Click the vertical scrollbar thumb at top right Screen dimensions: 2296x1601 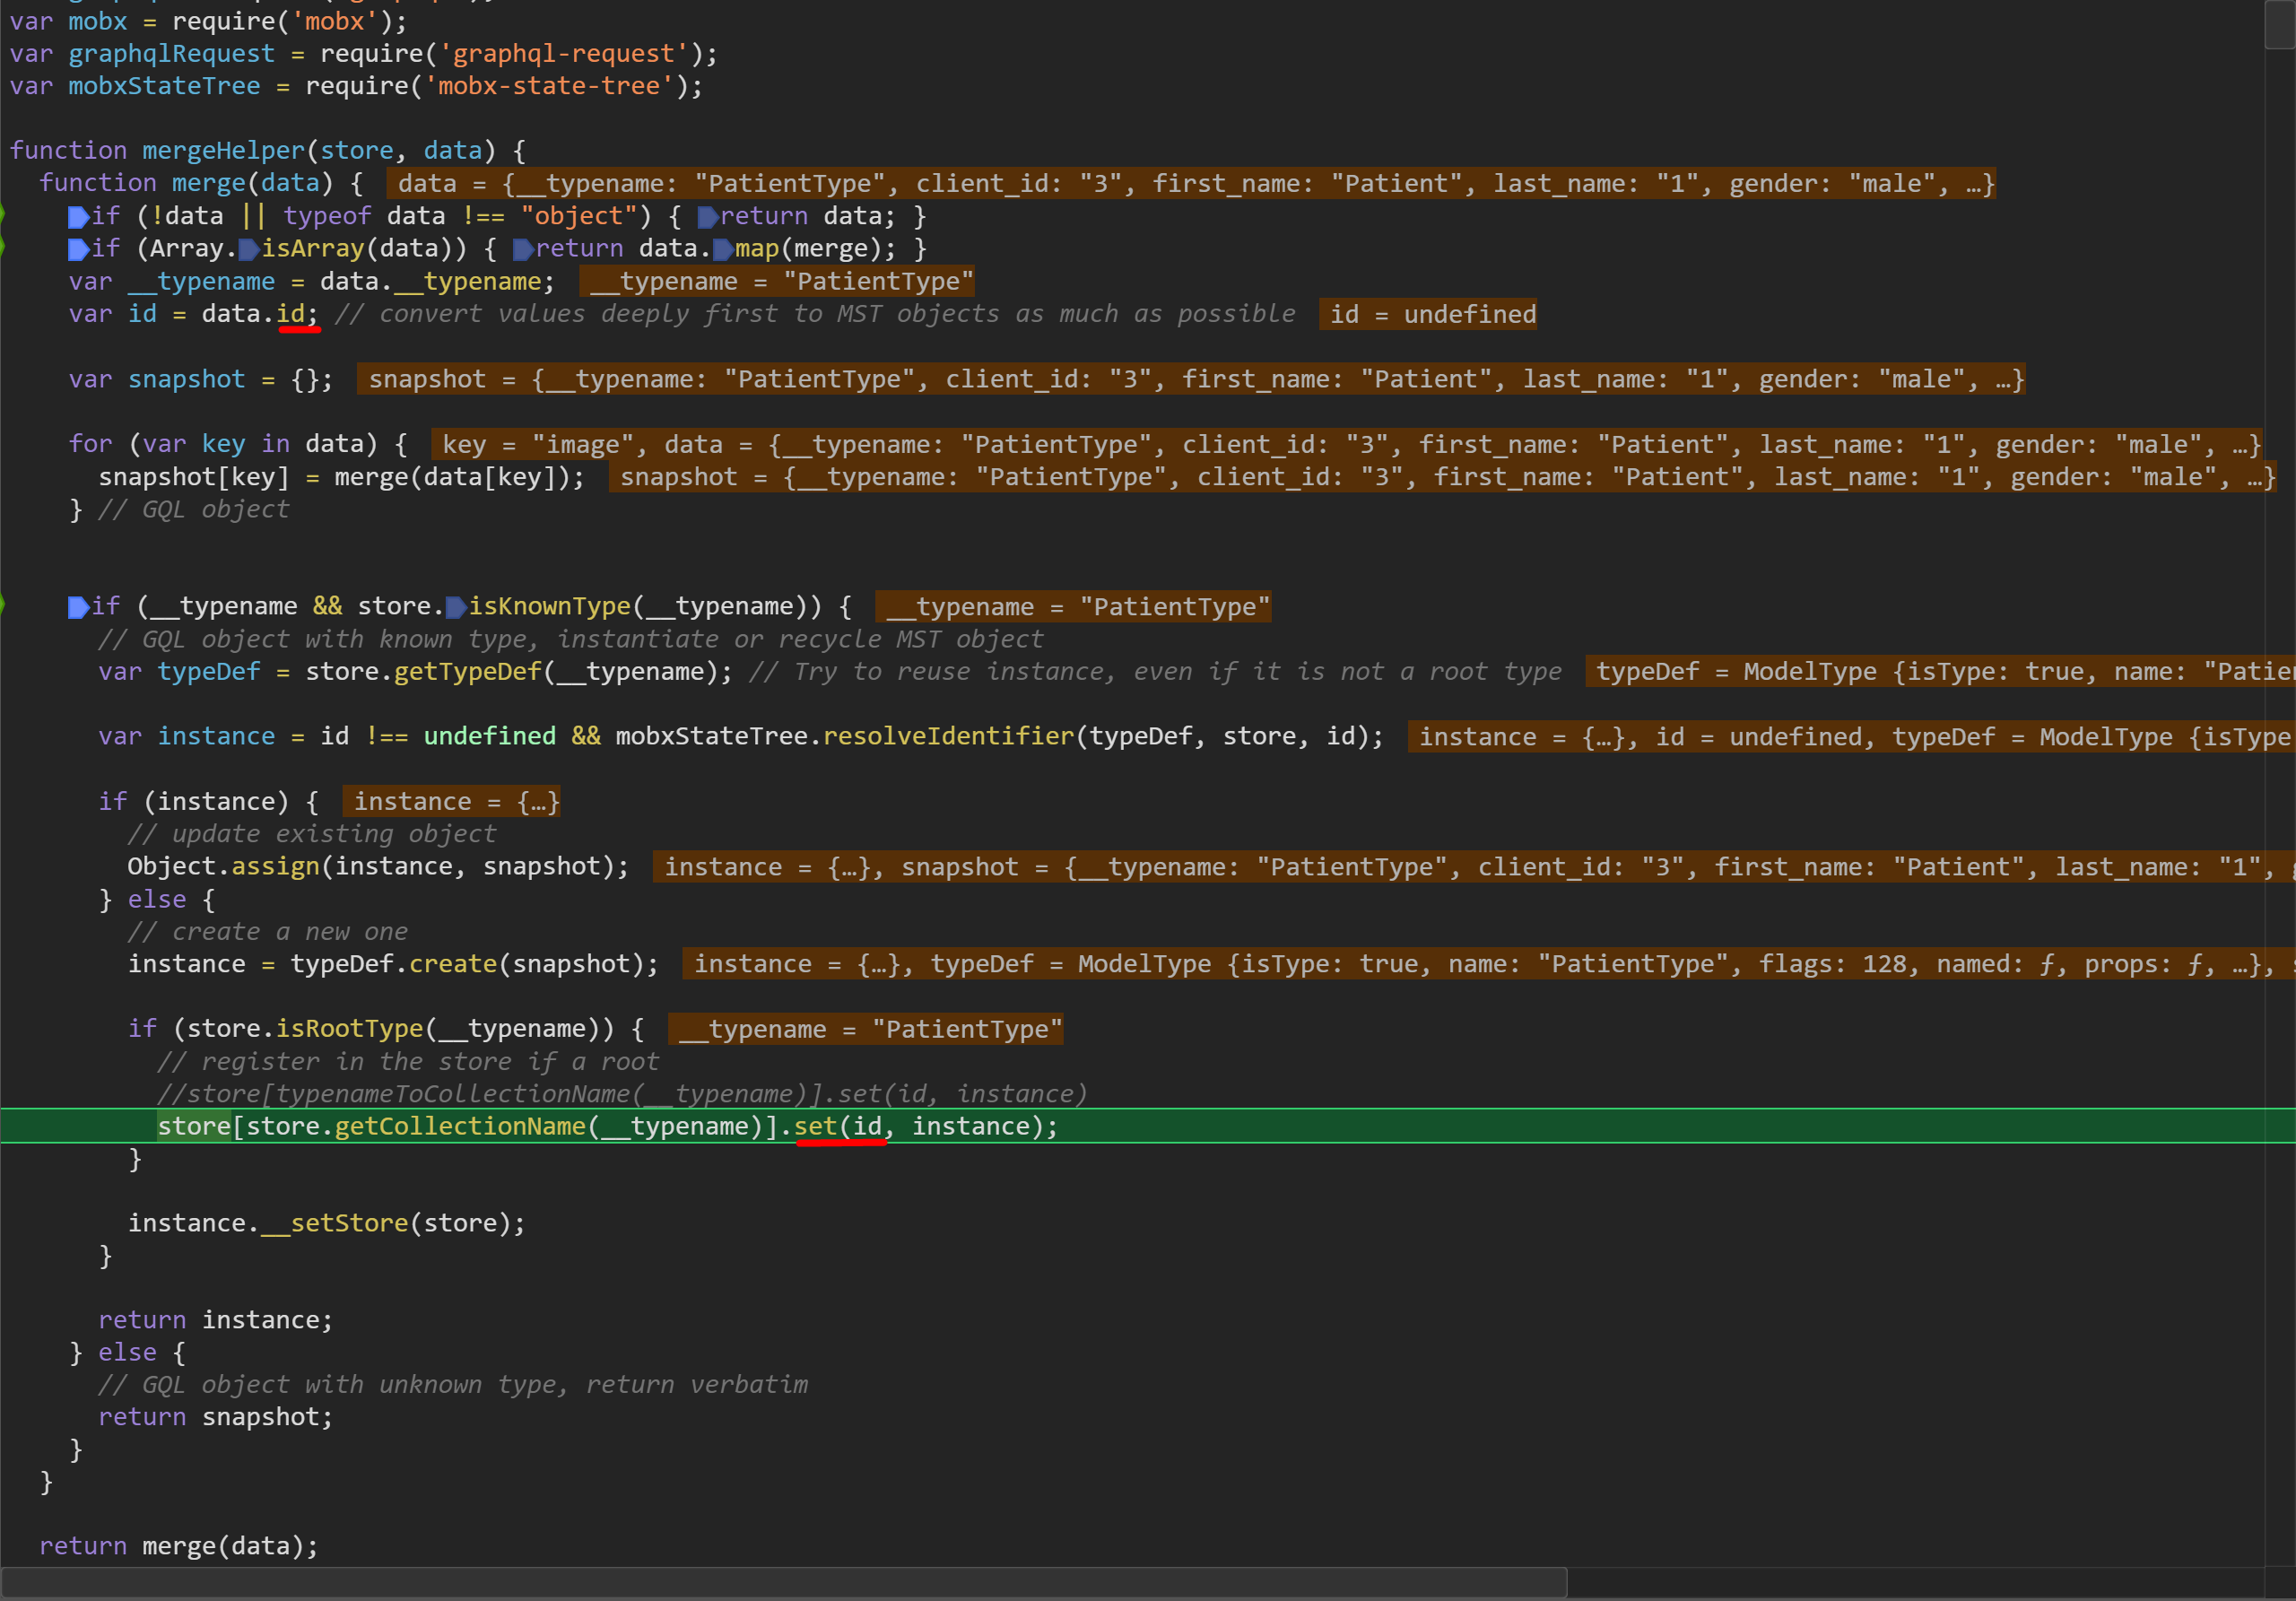2279,24
